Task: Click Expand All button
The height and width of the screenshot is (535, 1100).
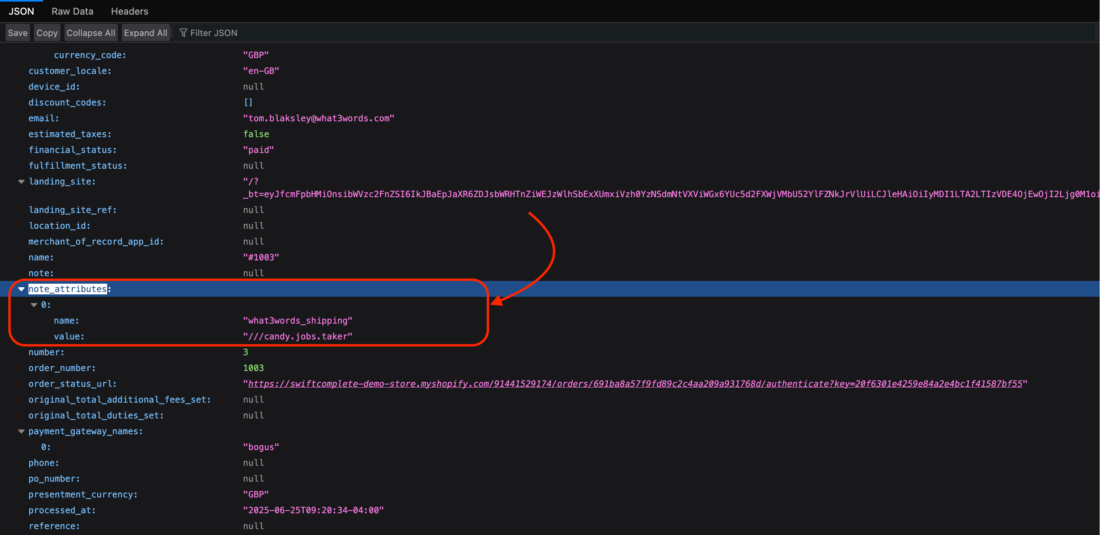Action: 146,33
